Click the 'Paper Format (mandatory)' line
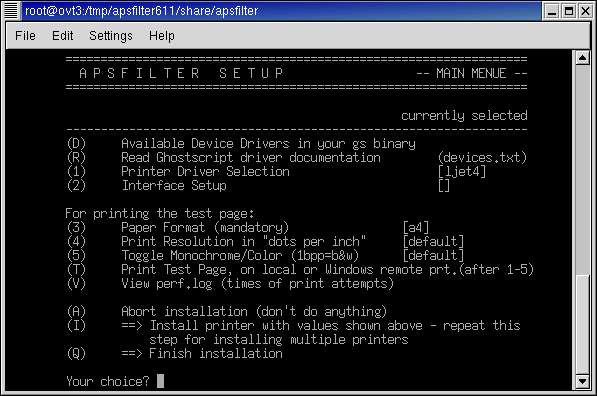This screenshot has height=396, width=597. (205, 227)
